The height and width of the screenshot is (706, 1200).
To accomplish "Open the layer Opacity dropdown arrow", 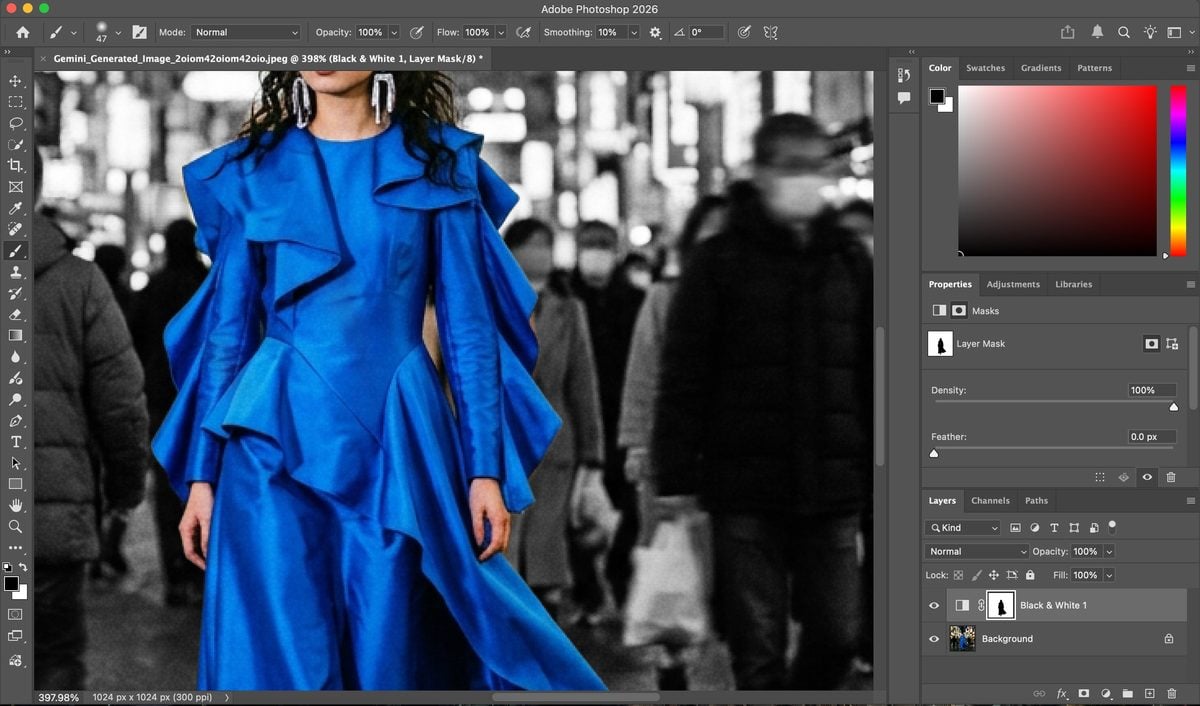I will tap(1109, 551).
